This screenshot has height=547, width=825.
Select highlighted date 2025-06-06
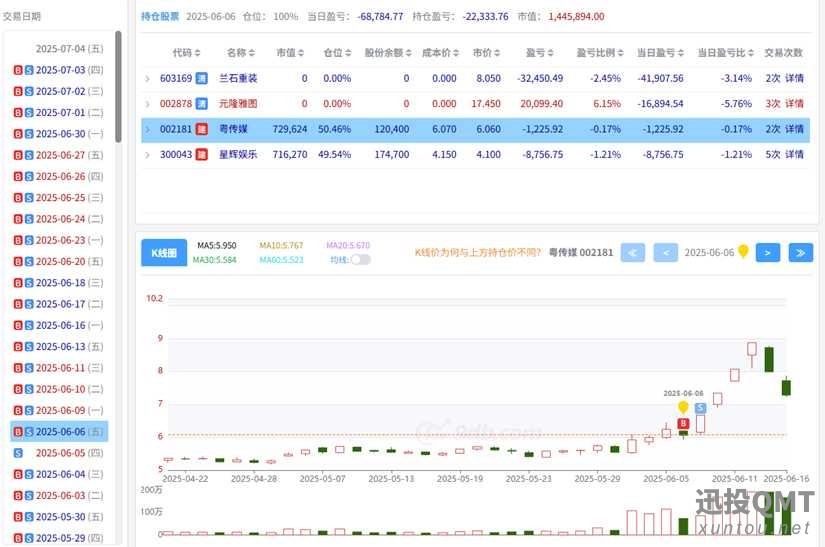[59, 431]
